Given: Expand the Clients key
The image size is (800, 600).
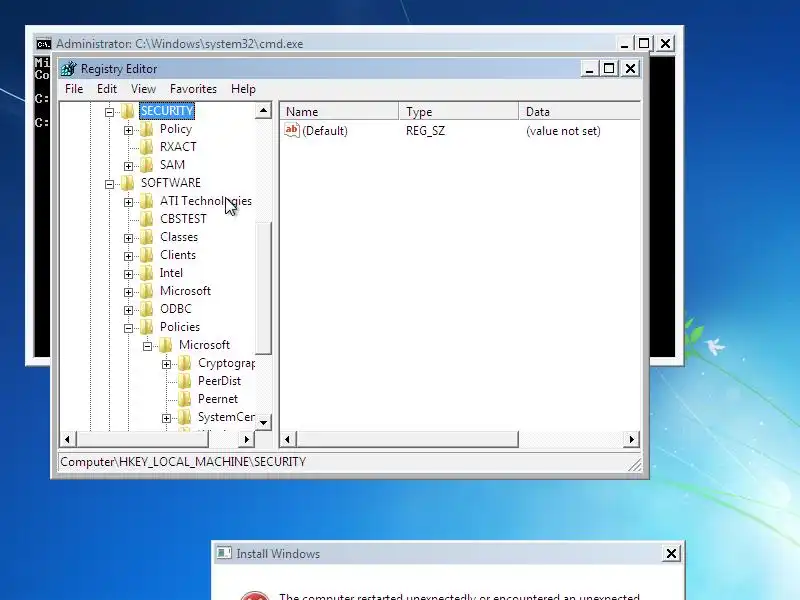Looking at the screenshot, I should coord(128,256).
